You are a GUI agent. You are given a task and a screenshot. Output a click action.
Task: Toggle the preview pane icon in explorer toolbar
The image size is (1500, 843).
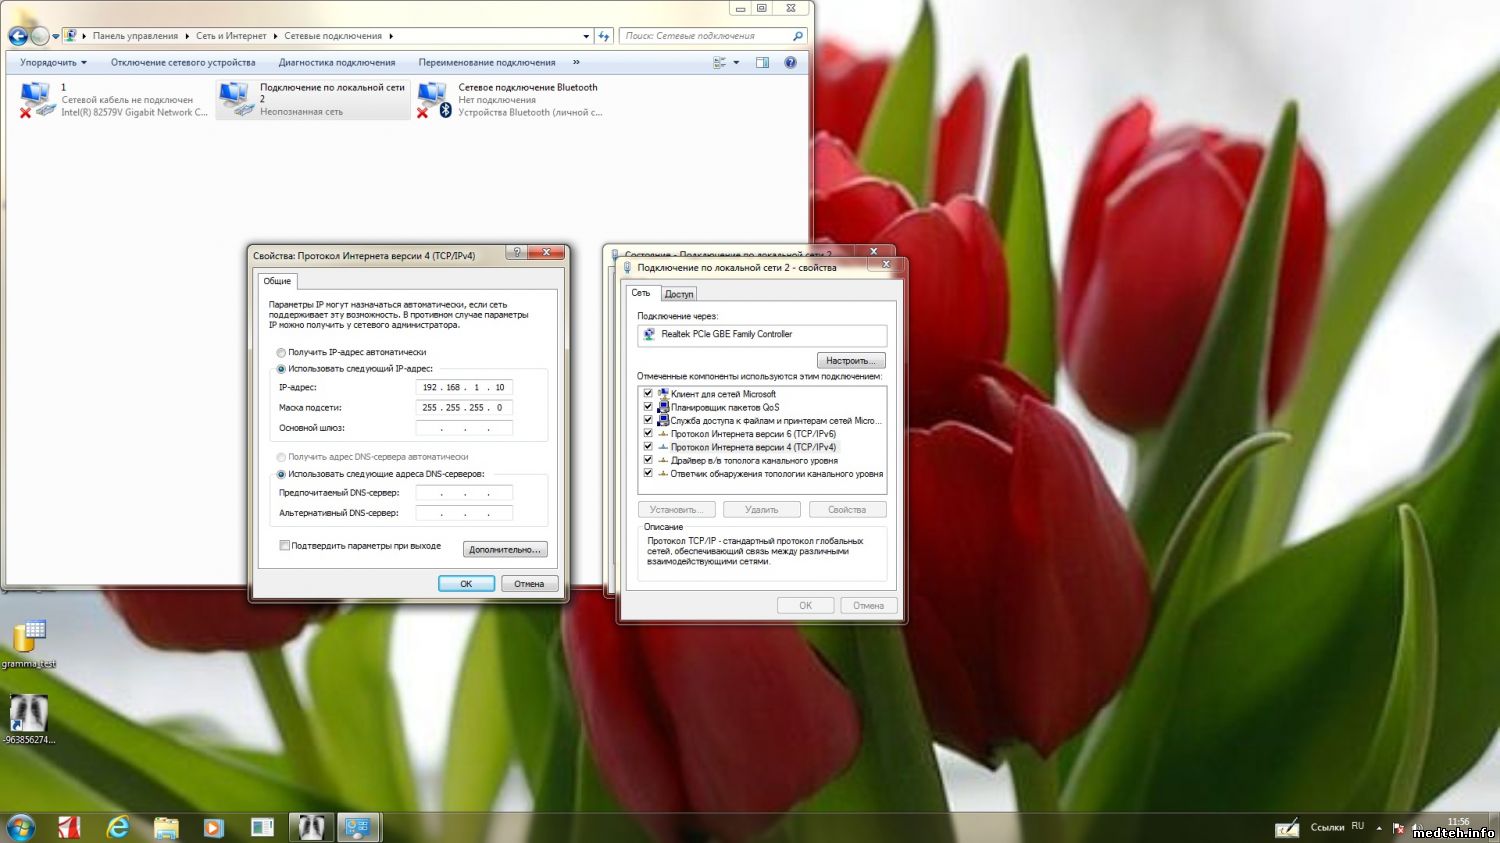coord(762,62)
